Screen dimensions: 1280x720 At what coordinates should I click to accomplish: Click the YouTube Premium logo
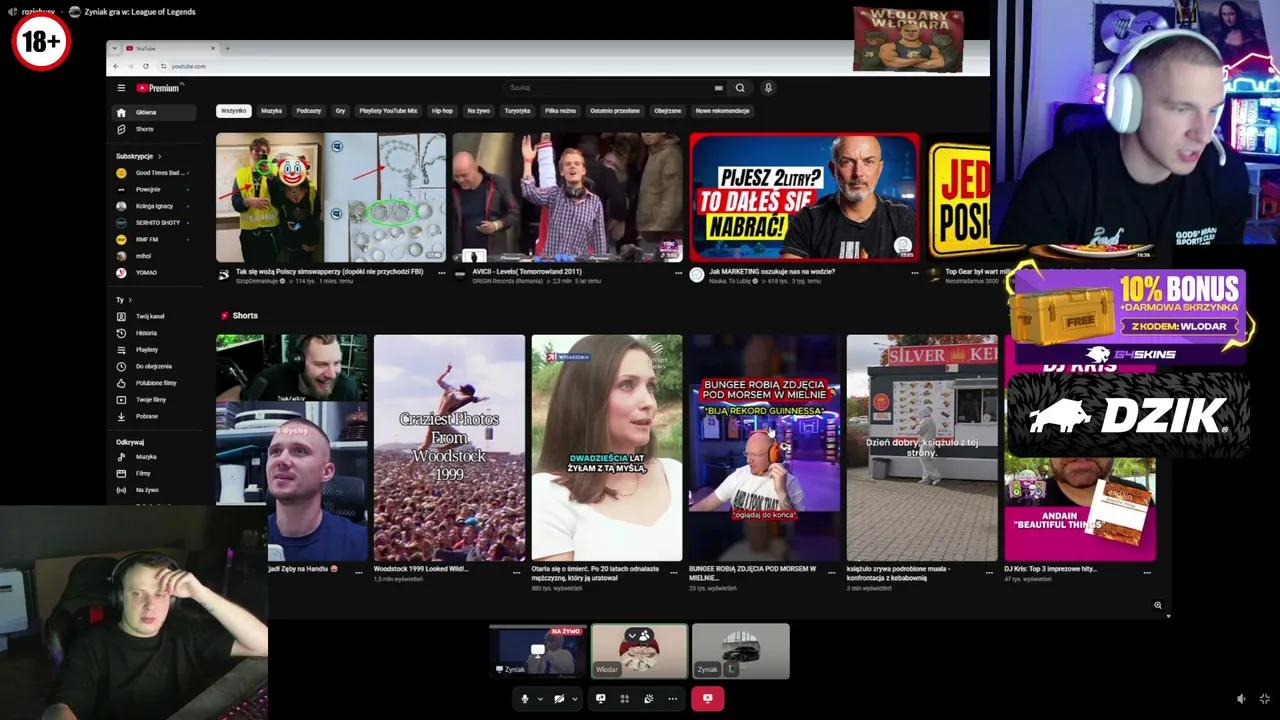(158, 88)
